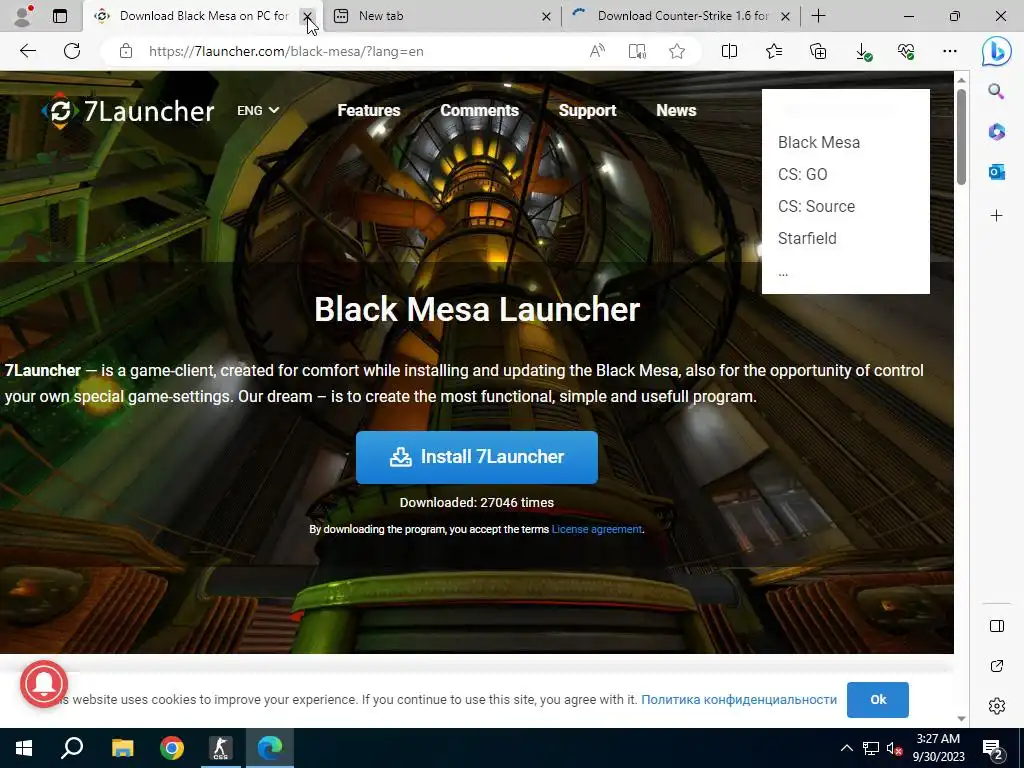Open Browser essentials heart icon
Image resolution: width=1024 pixels, height=768 pixels.
(906, 51)
